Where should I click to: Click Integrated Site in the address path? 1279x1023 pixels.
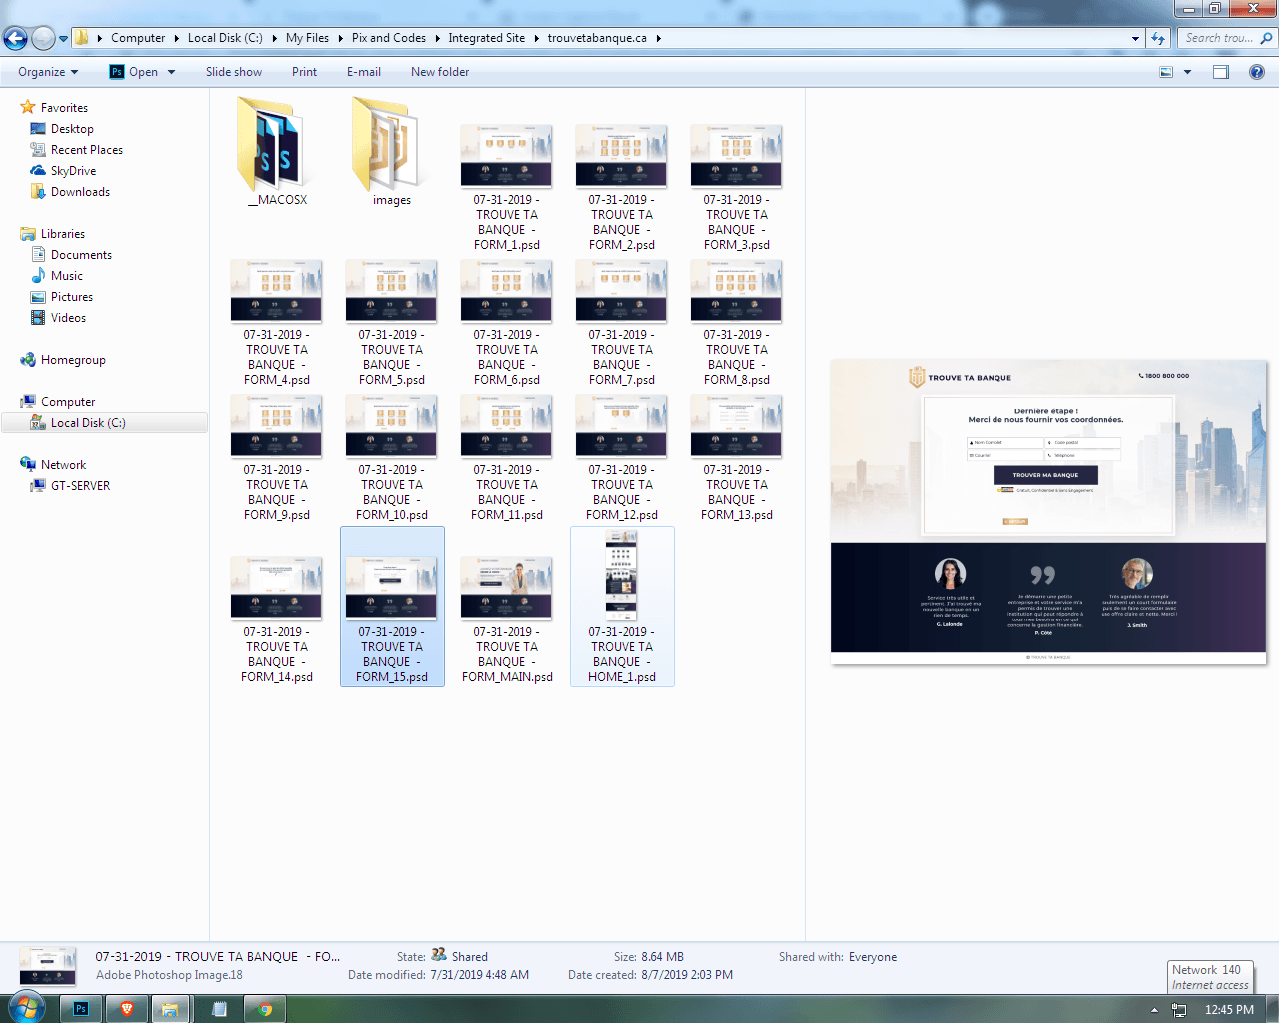[x=486, y=38]
